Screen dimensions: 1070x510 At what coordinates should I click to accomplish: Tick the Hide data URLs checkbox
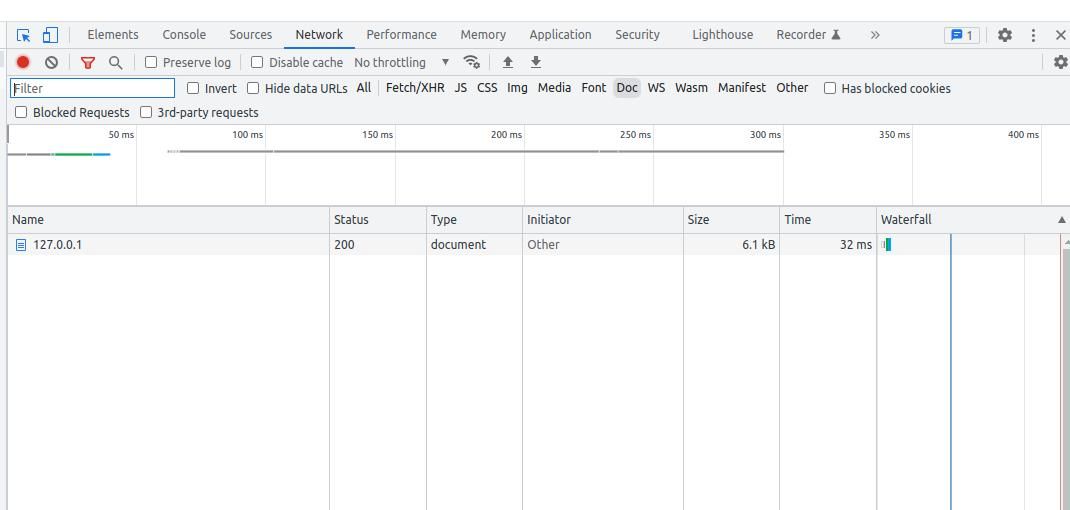click(254, 88)
